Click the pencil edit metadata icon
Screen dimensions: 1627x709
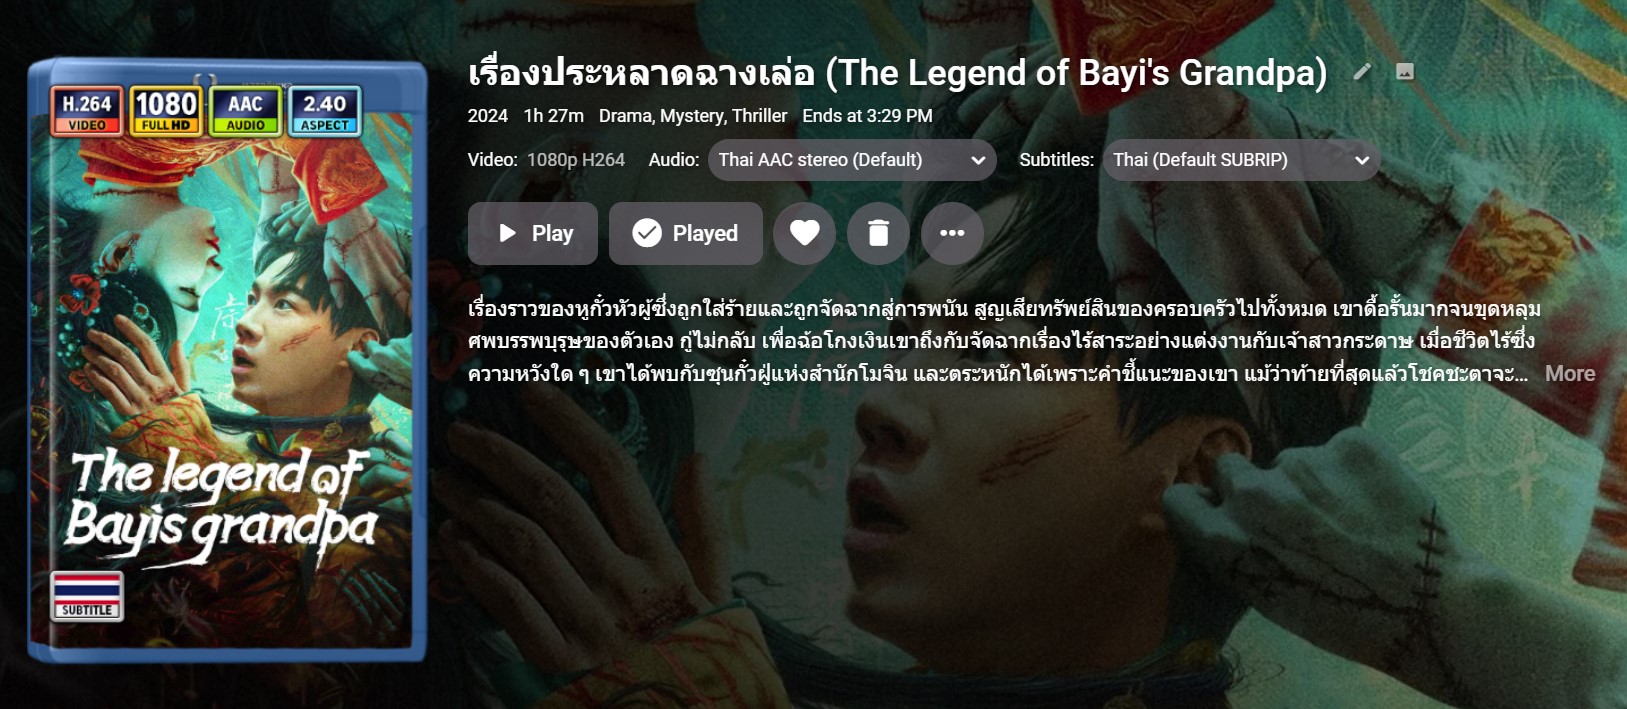(x=1362, y=72)
